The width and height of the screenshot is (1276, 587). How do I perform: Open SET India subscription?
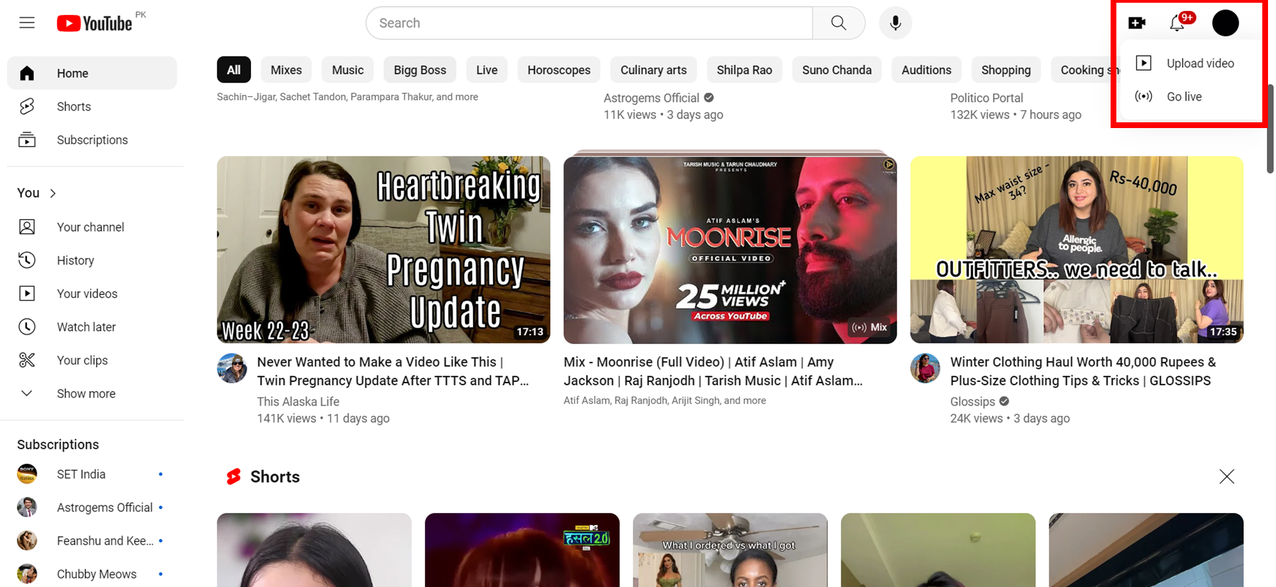pos(92,474)
